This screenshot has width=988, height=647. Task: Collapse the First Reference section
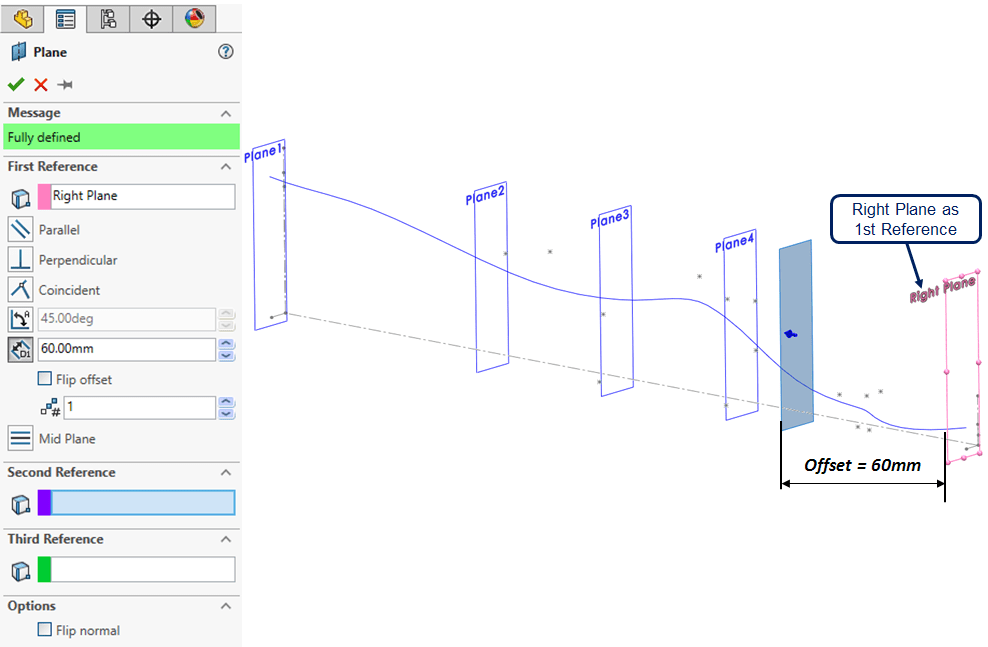coord(226,167)
